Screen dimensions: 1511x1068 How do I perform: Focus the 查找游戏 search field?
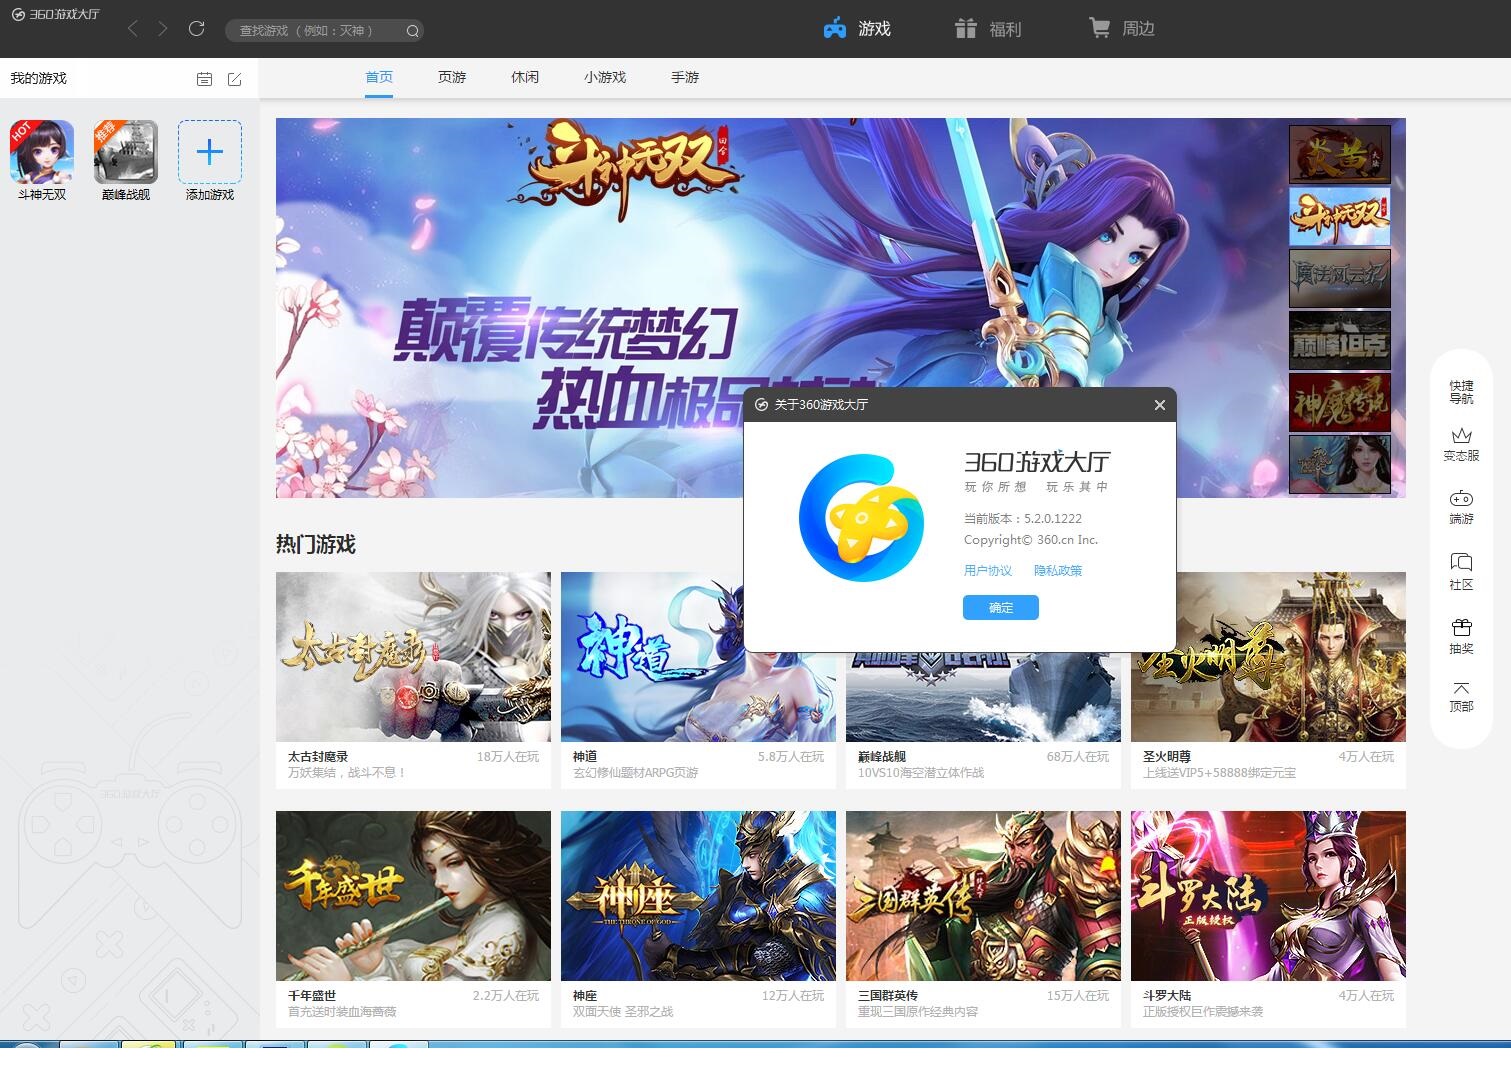324,31
